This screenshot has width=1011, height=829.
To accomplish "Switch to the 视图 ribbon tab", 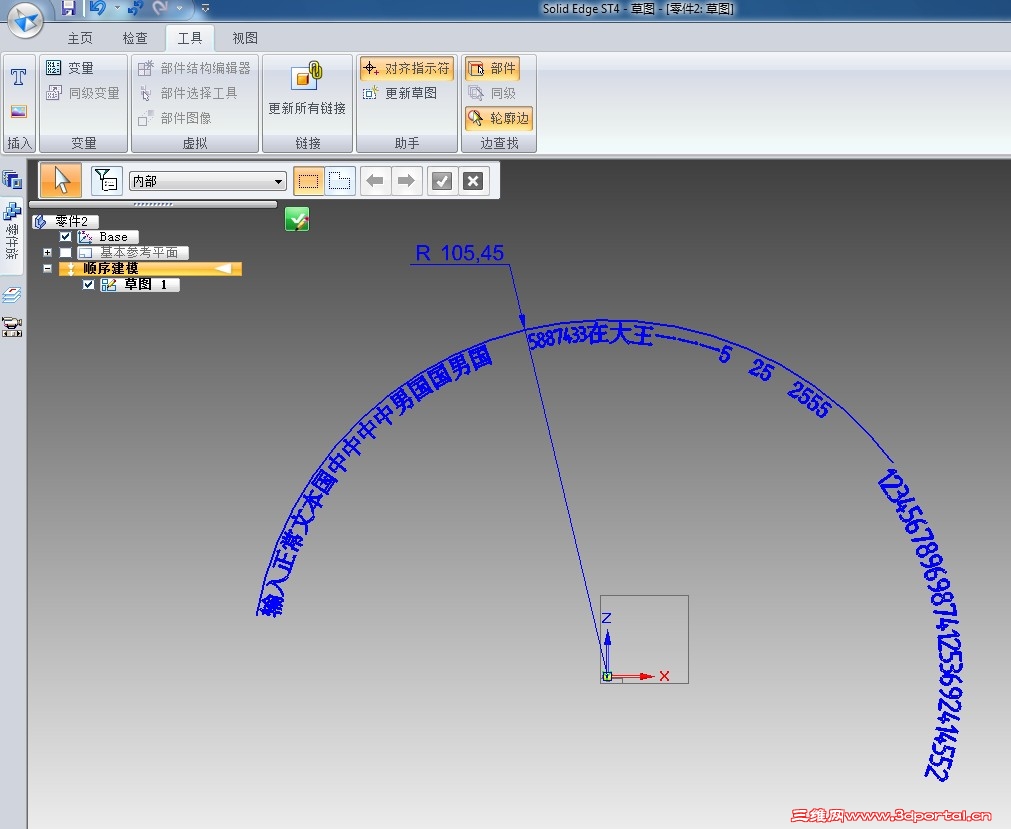I will (245, 38).
